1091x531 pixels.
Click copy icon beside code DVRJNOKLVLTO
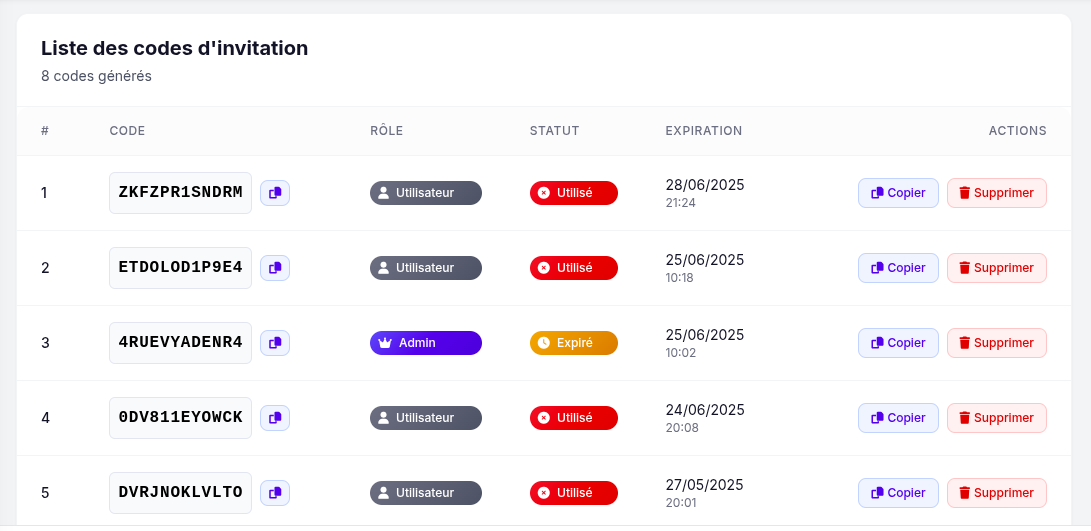tap(275, 493)
